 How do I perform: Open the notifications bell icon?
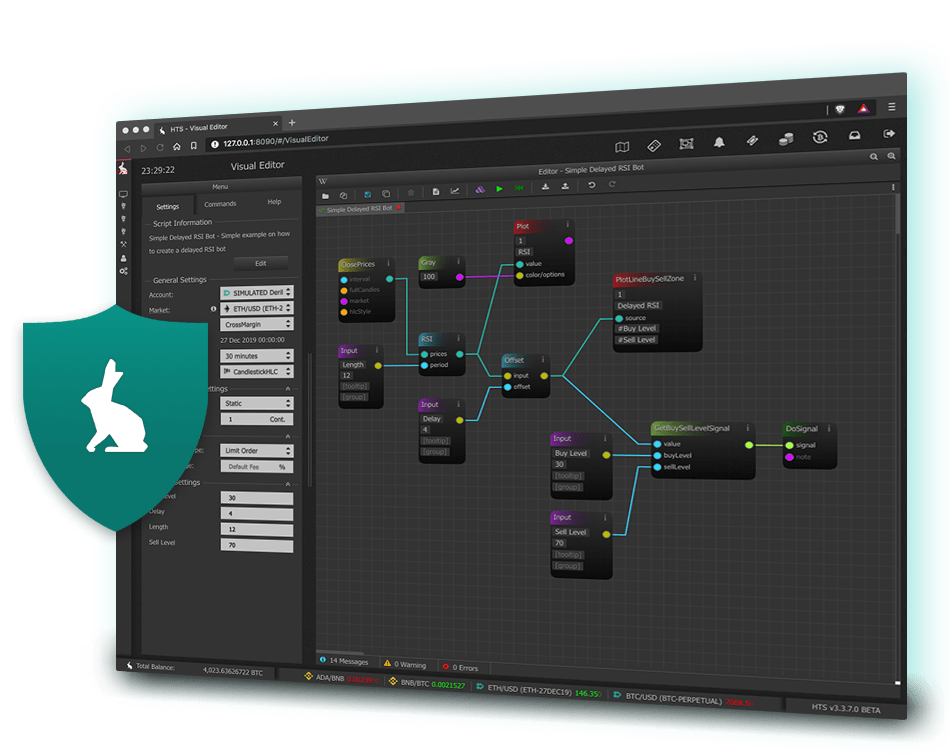coord(719,142)
